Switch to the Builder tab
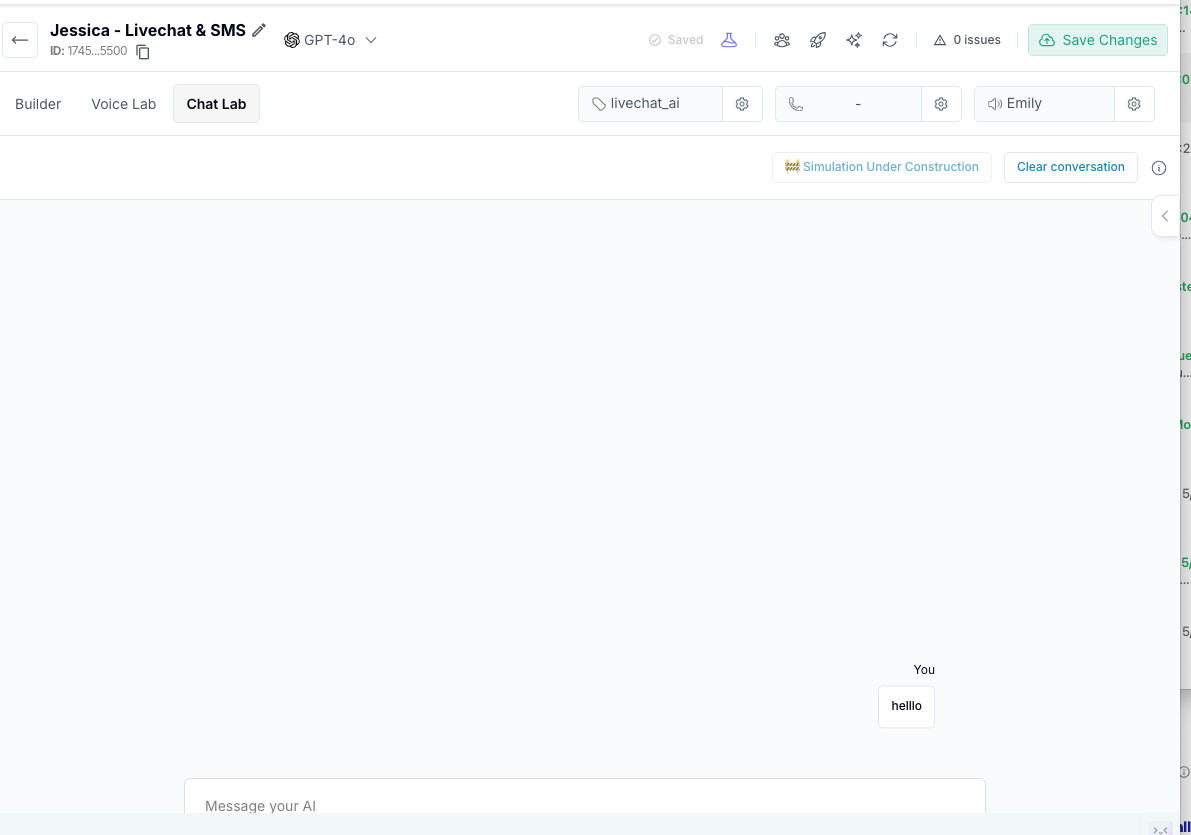1191x835 pixels. click(37, 103)
